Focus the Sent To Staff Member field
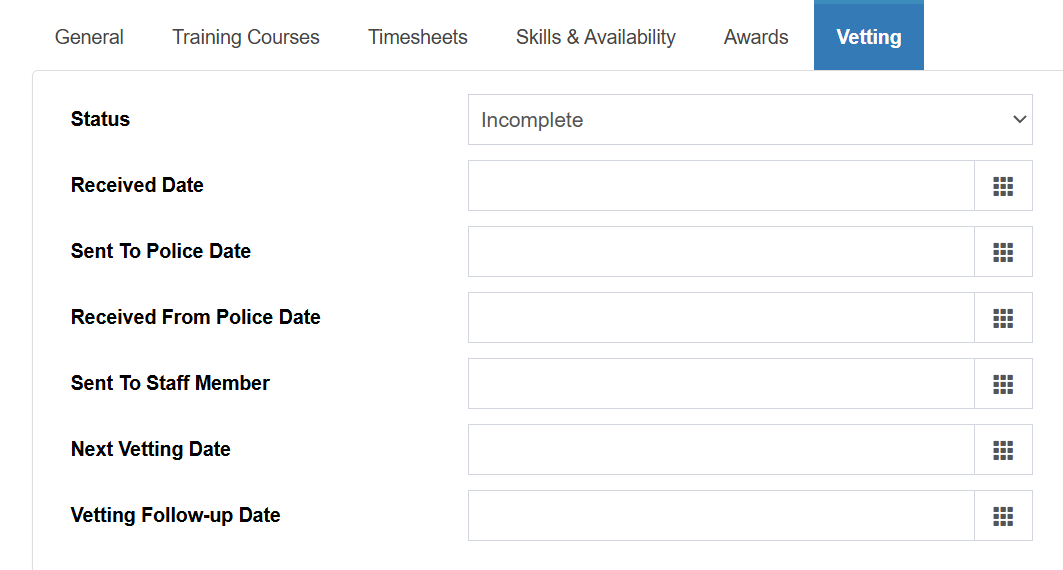Screen dimensions: 1063x570 click(x=721, y=384)
